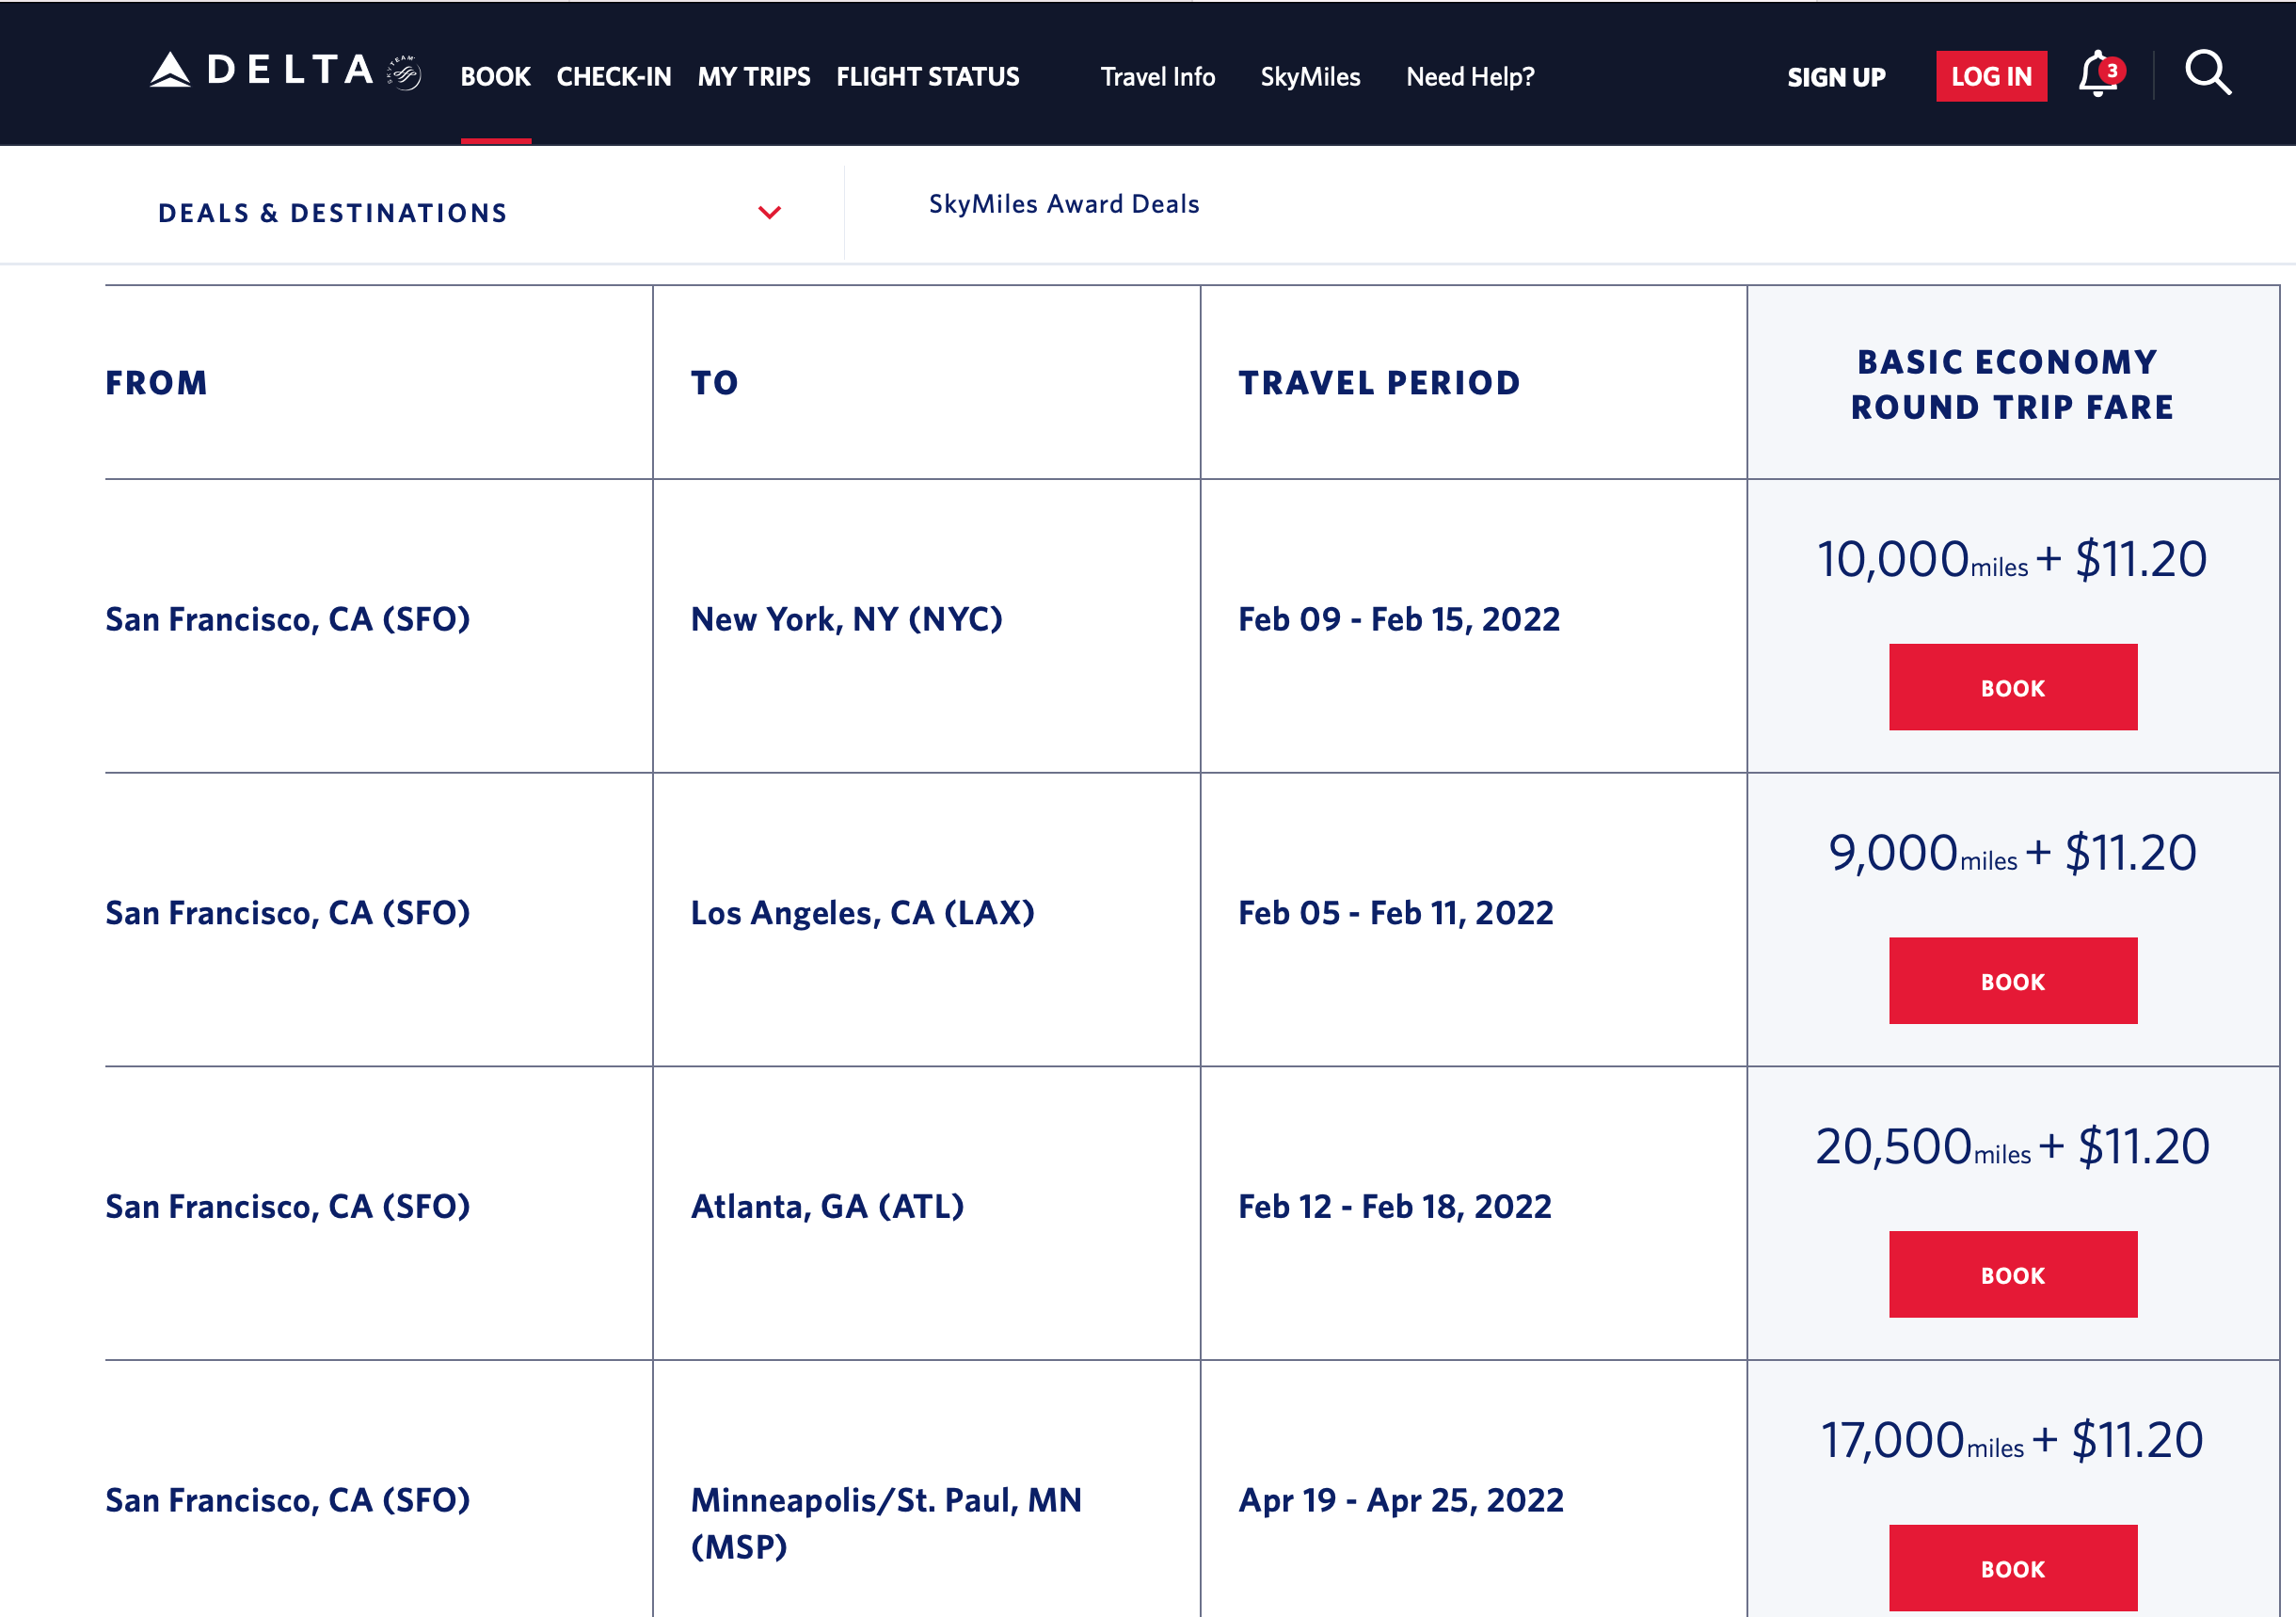Select the SkyMiles Award Deals tab
Screen dimensions: 2296x1617
pyautogui.click(x=1063, y=204)
